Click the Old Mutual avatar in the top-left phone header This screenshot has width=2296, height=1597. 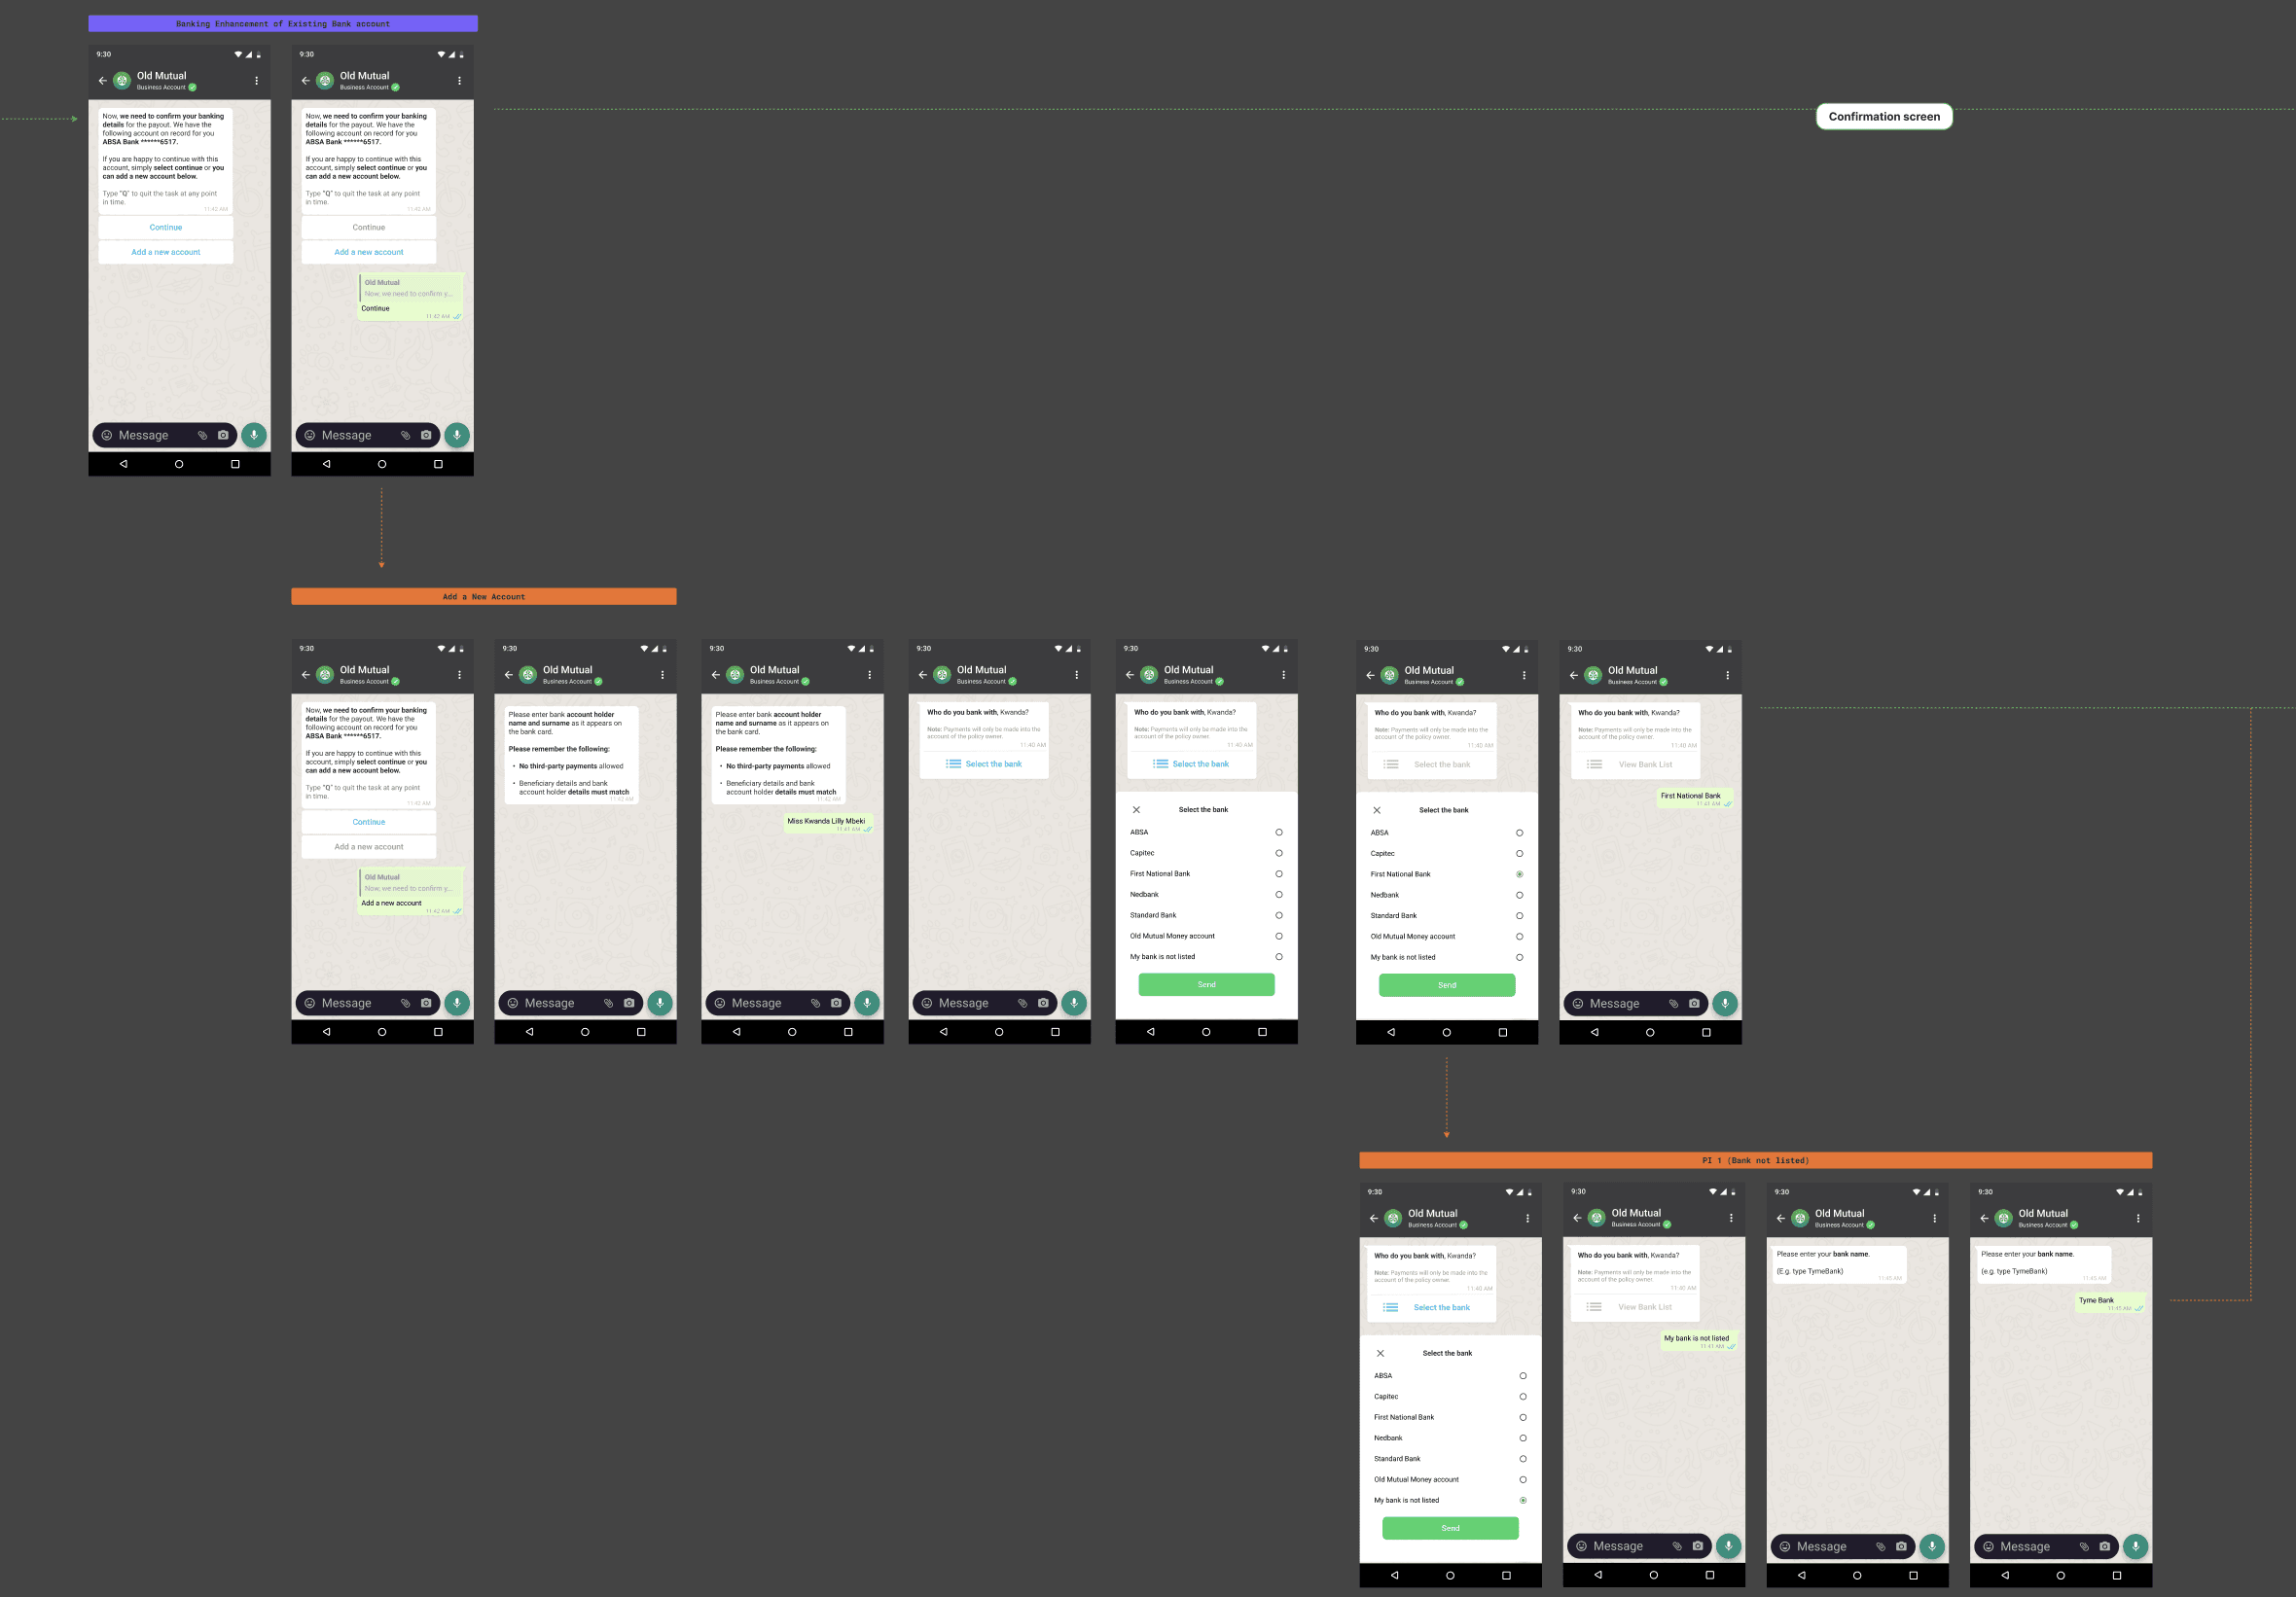pos(122,80)
